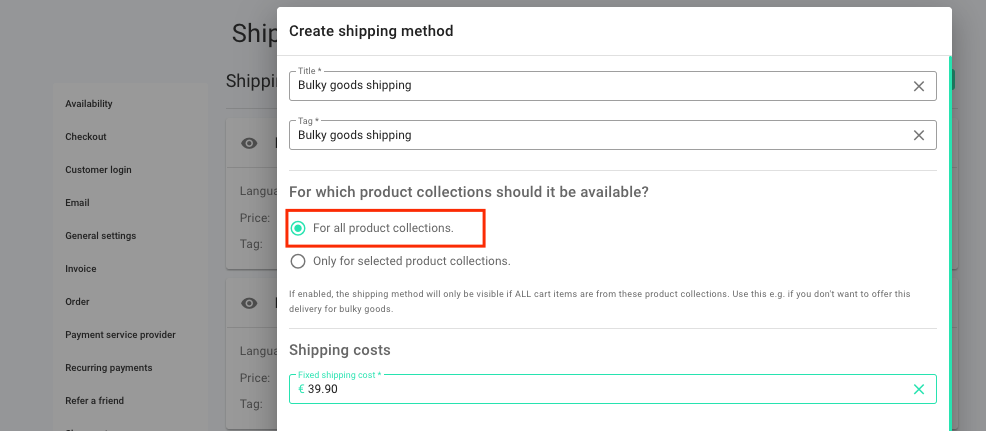Open Availability settings in sidebar
The image size is (986, 431).
click(89, 104)
